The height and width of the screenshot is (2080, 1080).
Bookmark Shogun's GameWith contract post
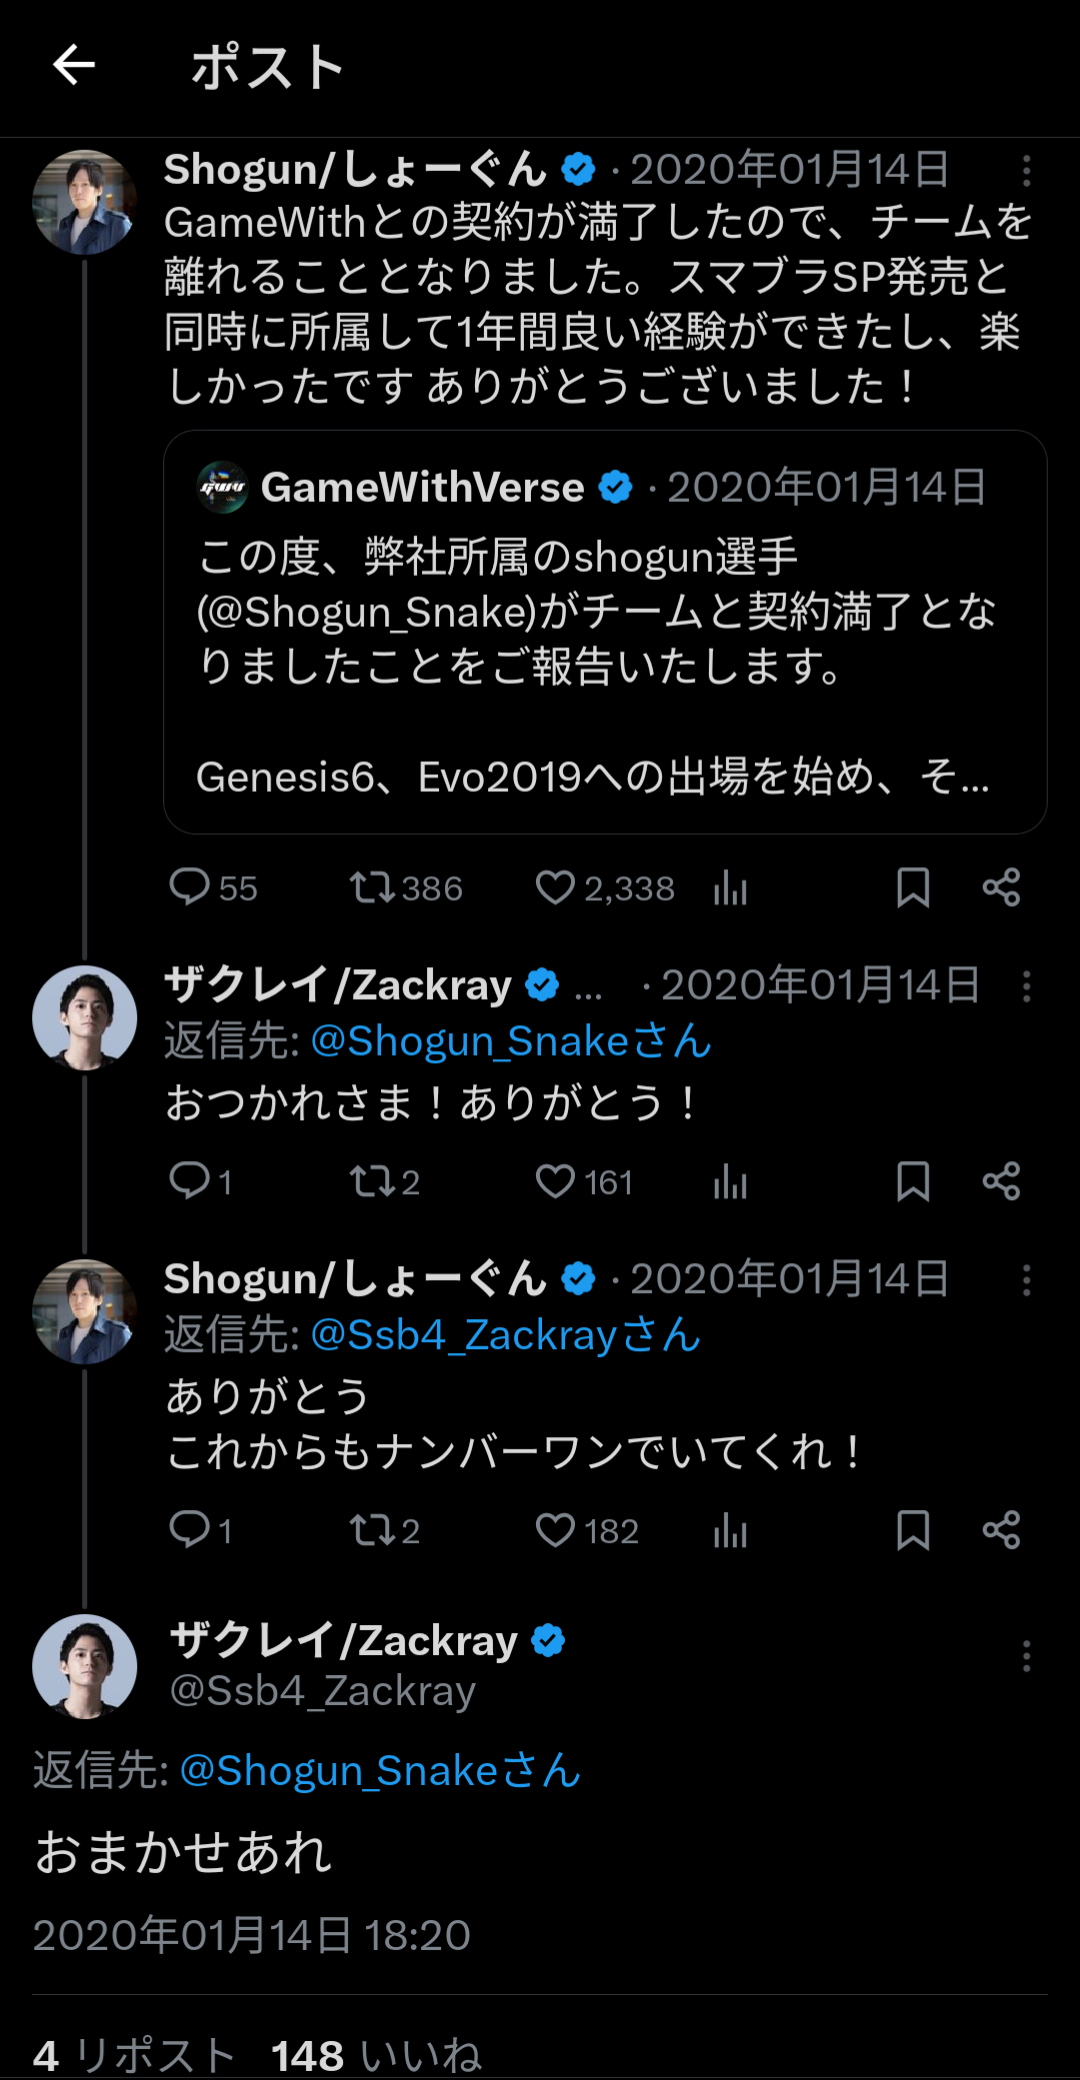pyautogui.click(x=913, y=888)
